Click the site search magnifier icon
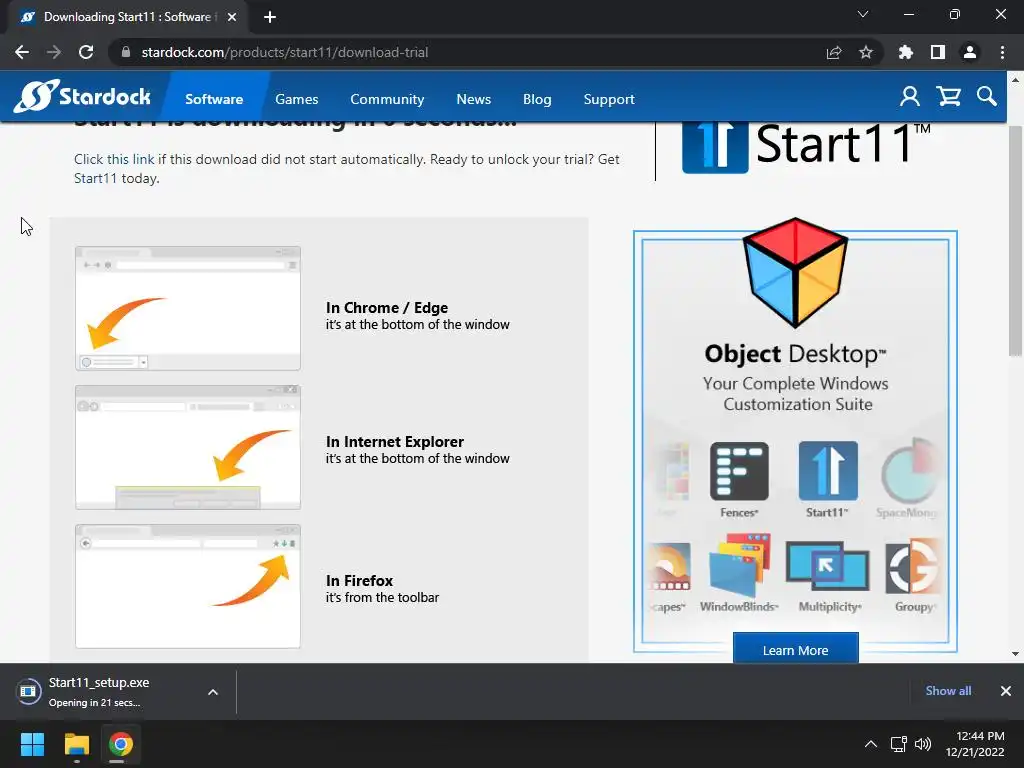Screen dimensions: 1024x768 pyautogui.click(x=987, y=97)
